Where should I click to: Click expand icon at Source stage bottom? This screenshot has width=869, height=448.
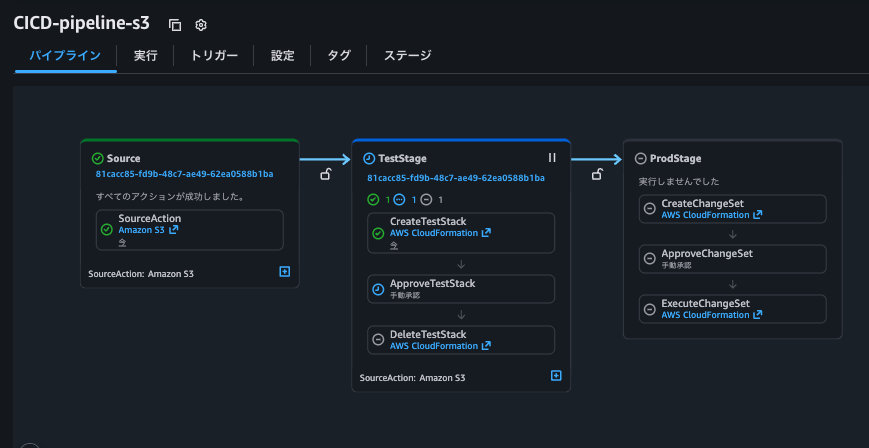[x=285, y=271]
